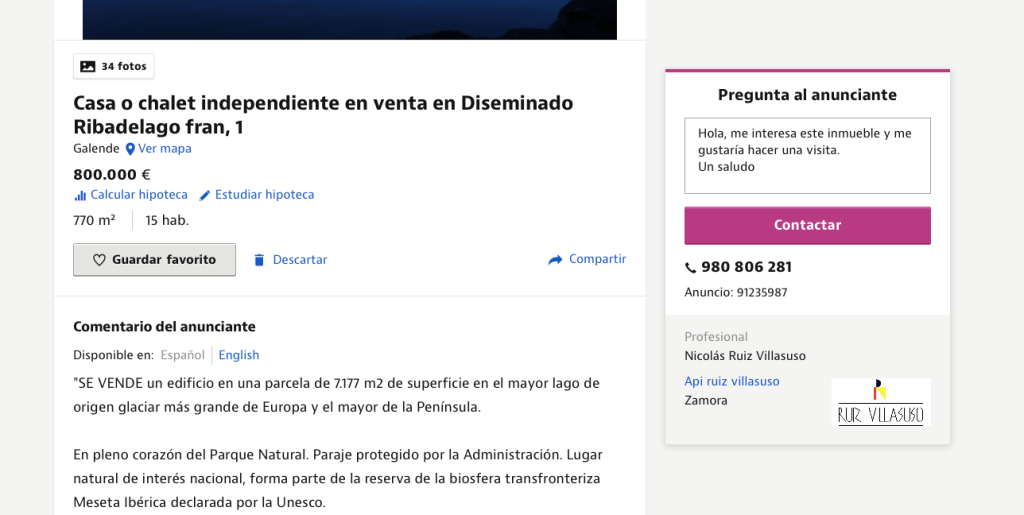Open the Ver mapa link

165,149
